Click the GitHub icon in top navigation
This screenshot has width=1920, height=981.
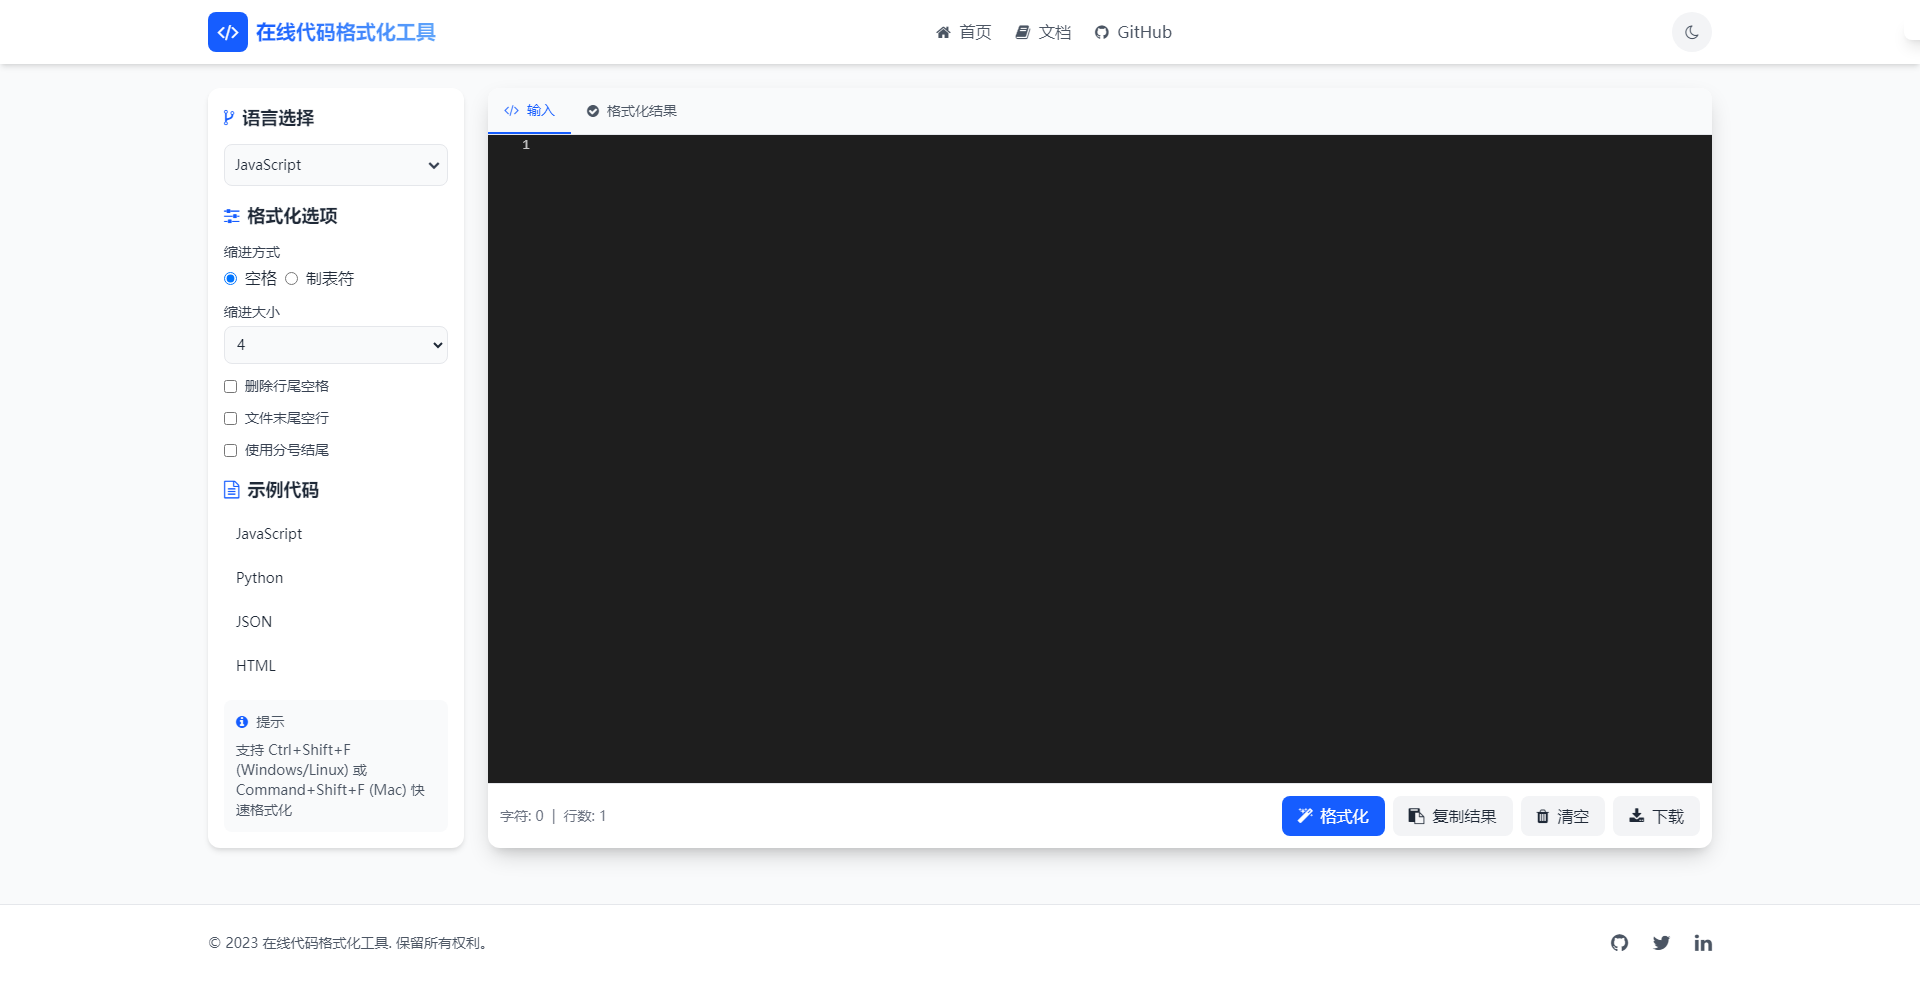(x=1101, y=33)
